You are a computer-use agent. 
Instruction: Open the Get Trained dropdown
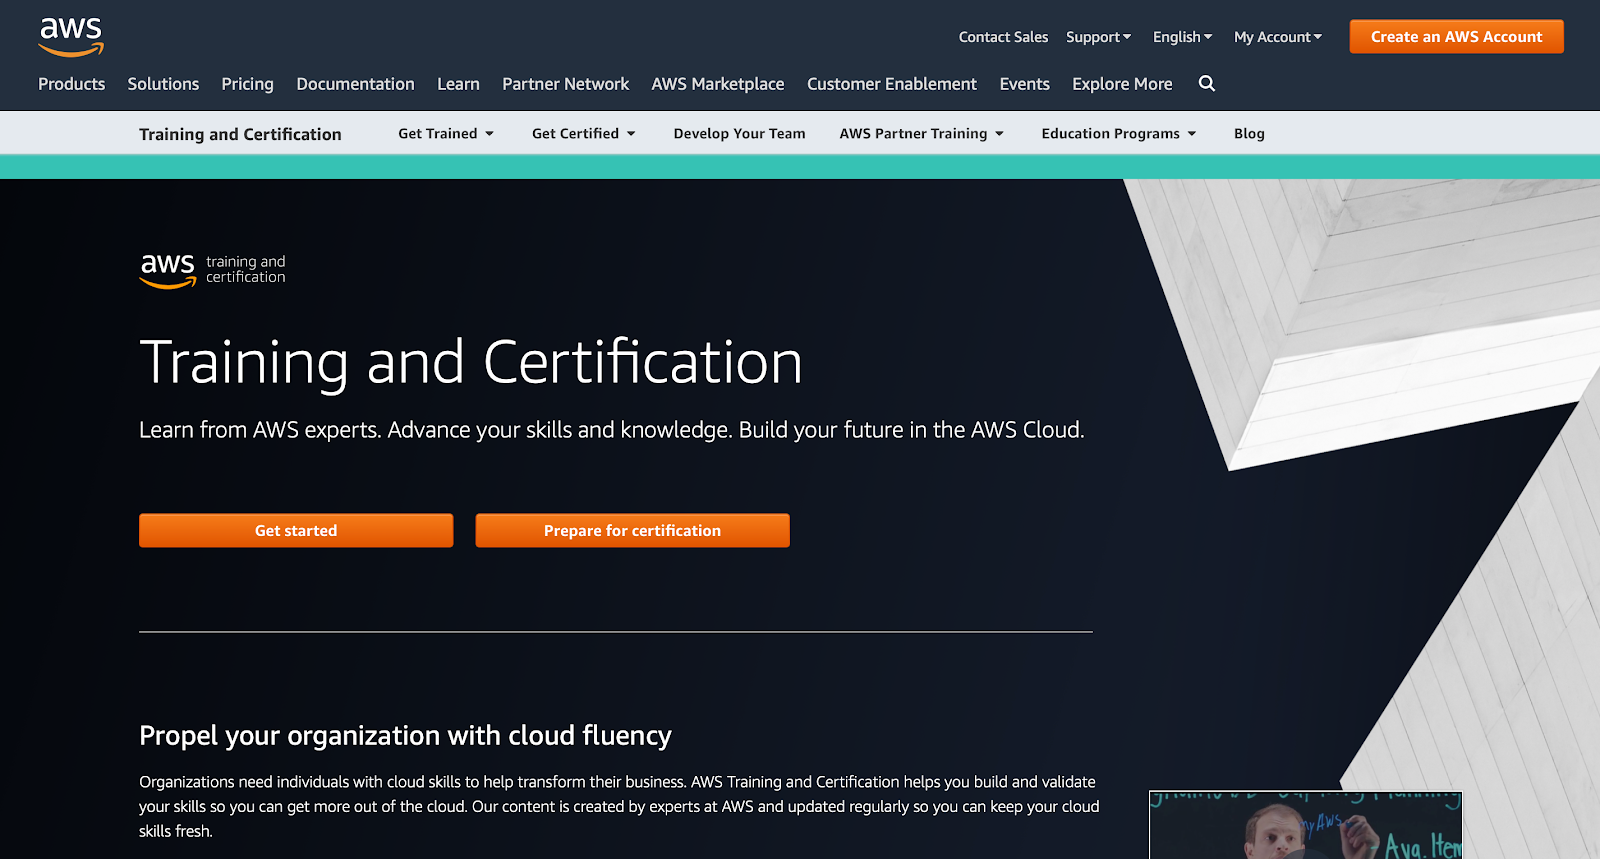coord(446,134)
